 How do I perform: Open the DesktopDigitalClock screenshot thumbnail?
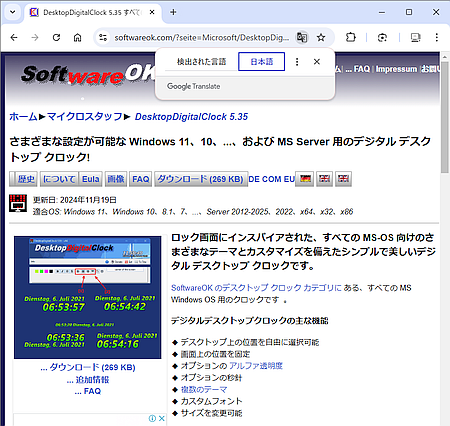87,297
